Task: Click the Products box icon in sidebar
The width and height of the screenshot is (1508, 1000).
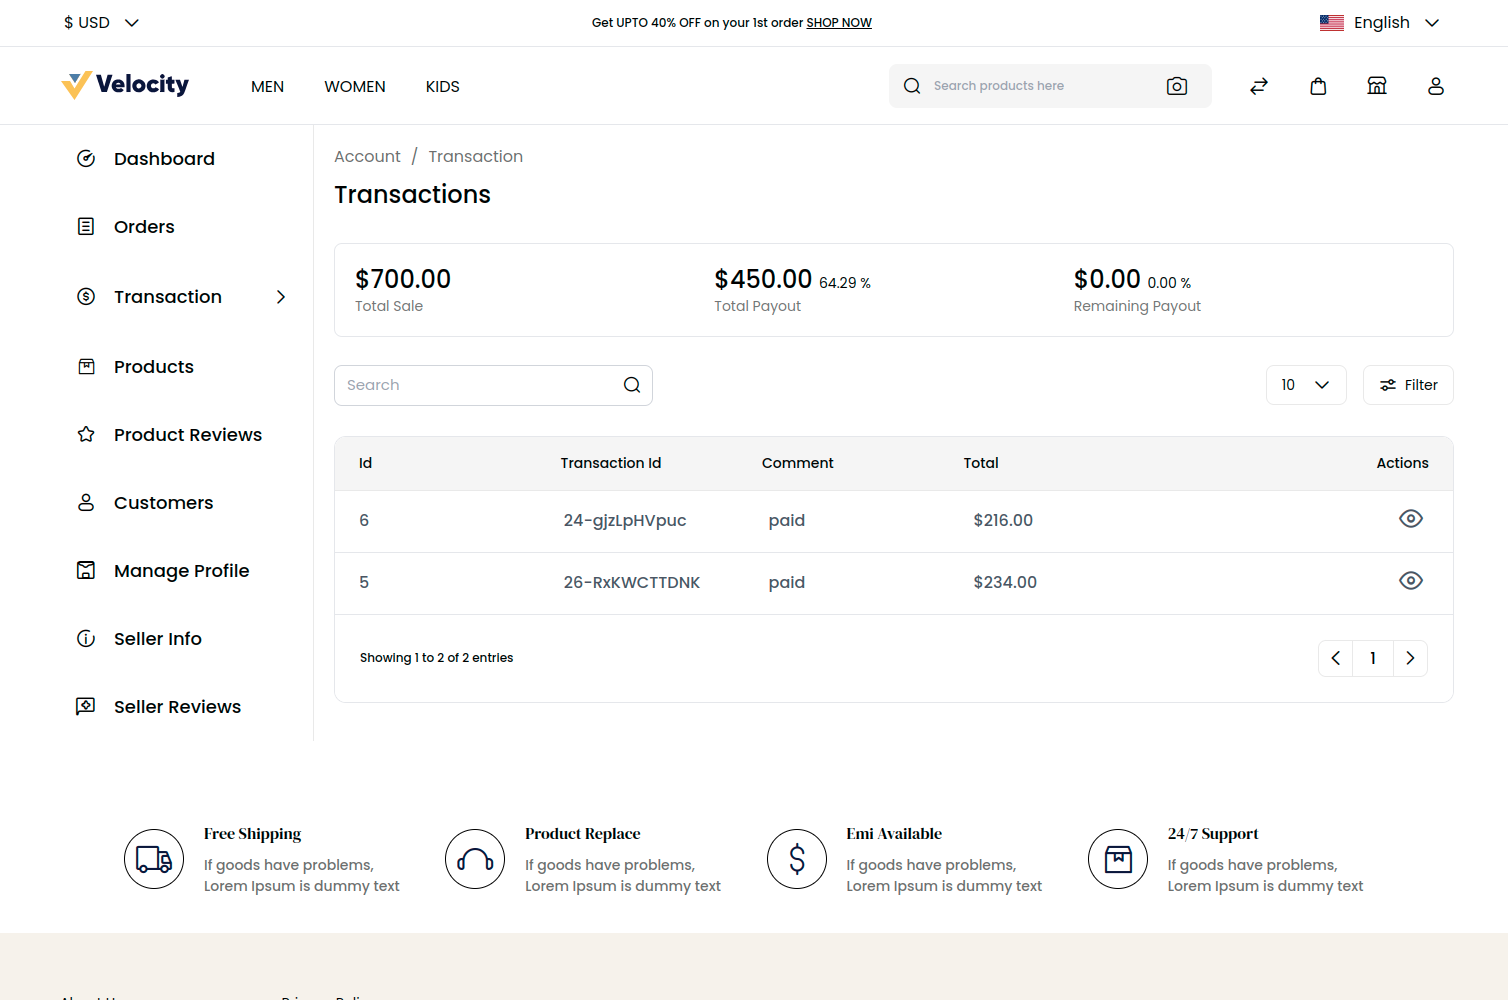Action: pos(86,366)
